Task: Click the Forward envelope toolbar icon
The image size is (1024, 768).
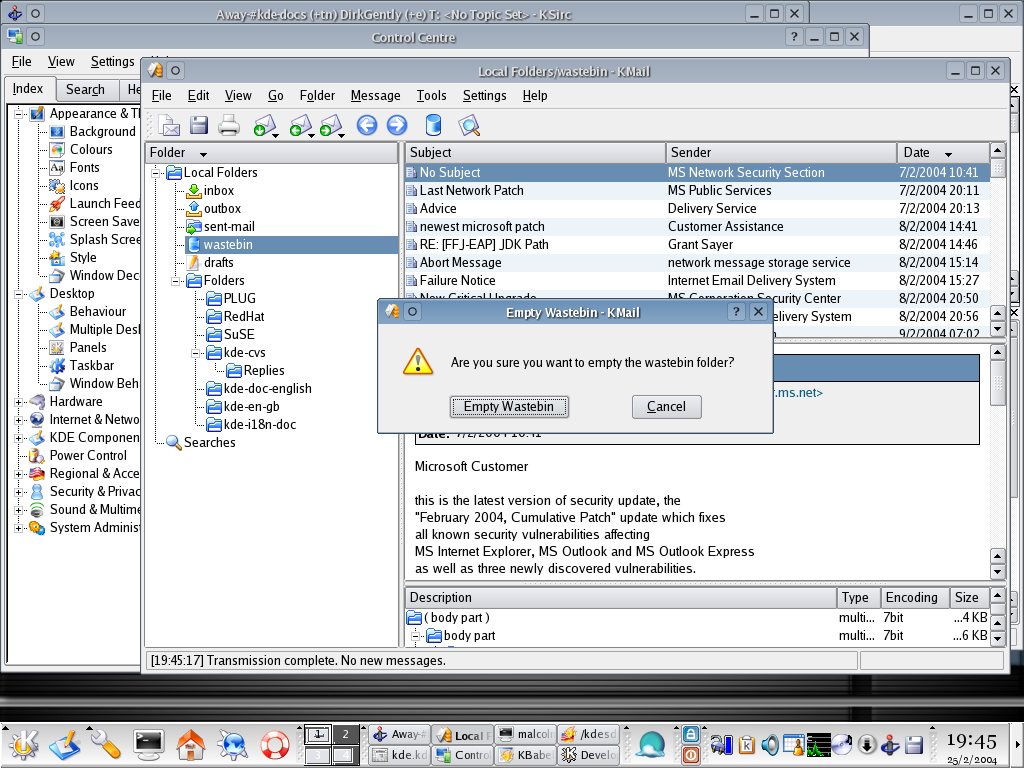Action: 330,125
